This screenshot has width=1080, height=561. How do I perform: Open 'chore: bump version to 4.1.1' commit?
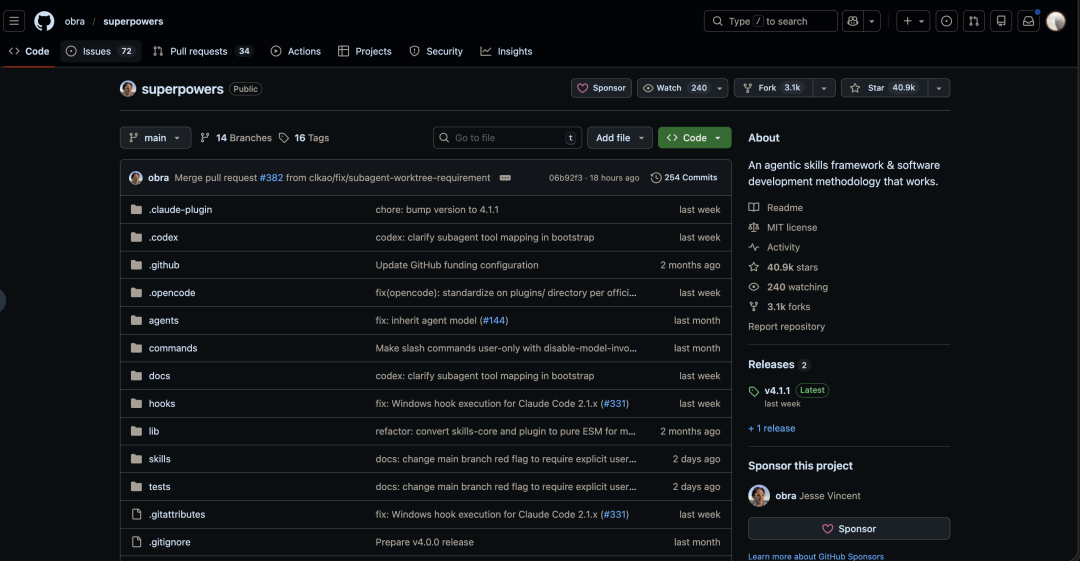pyautogui.click(x=437, y=210)
